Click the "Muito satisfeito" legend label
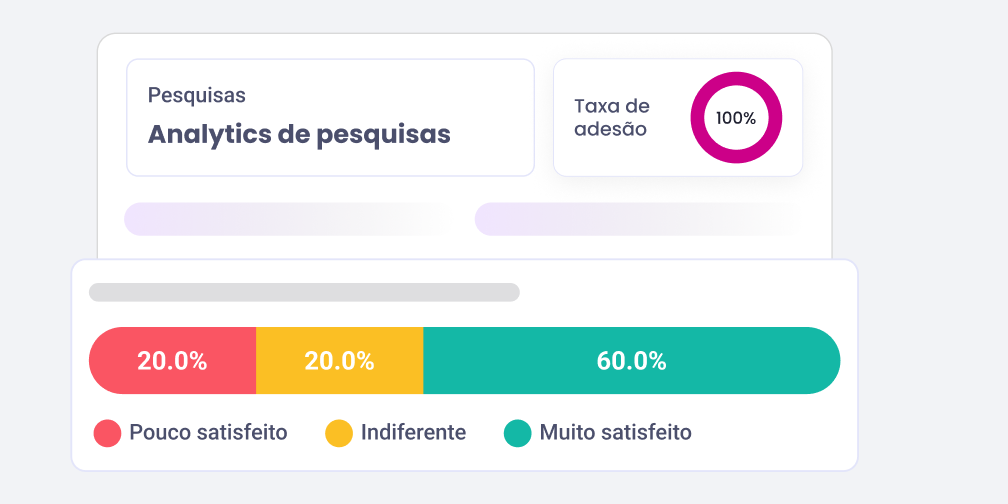The width and height of the screenshot is (1008, 504). tap(615, 433)
